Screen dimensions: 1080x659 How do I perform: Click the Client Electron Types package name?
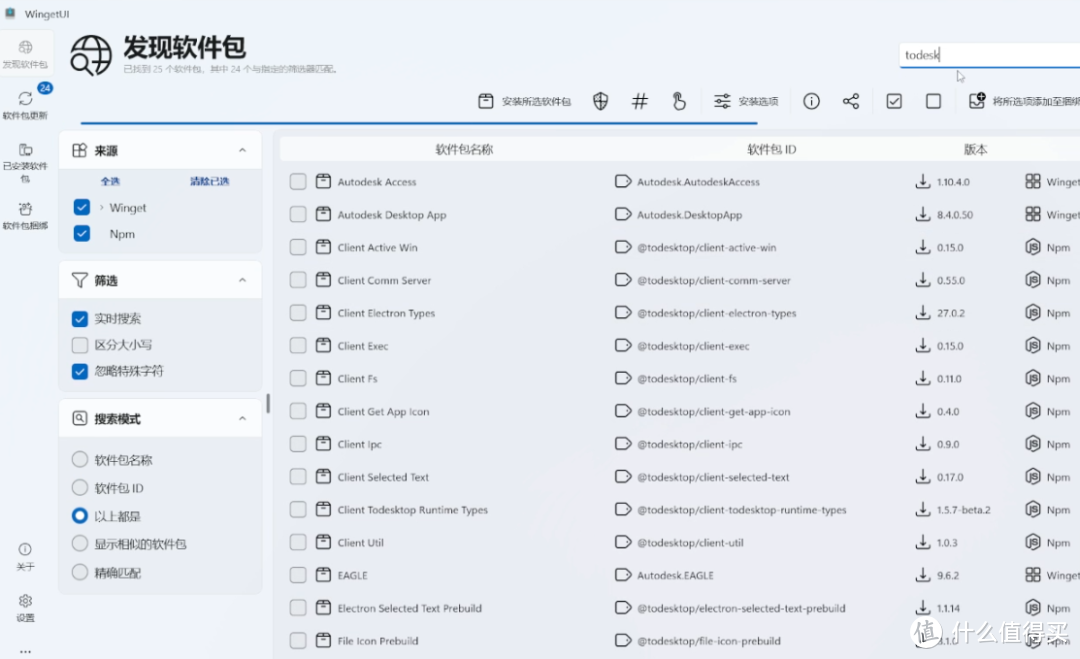coord(386,313)
